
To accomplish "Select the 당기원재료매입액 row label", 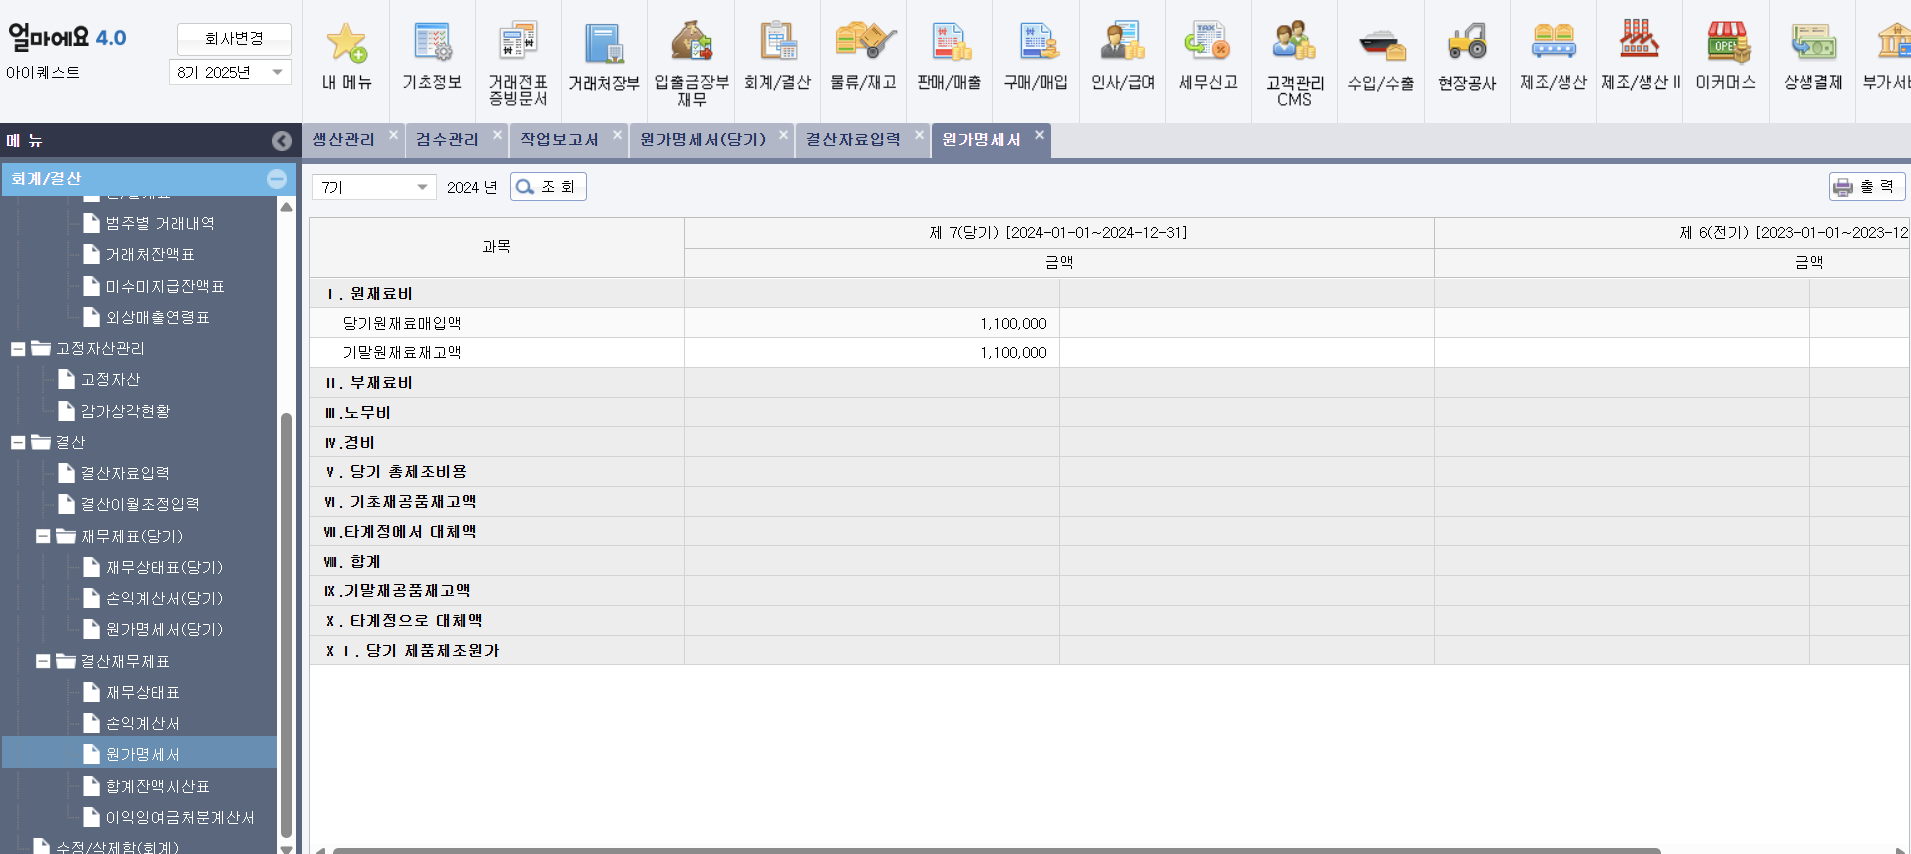I will [402, 323].
